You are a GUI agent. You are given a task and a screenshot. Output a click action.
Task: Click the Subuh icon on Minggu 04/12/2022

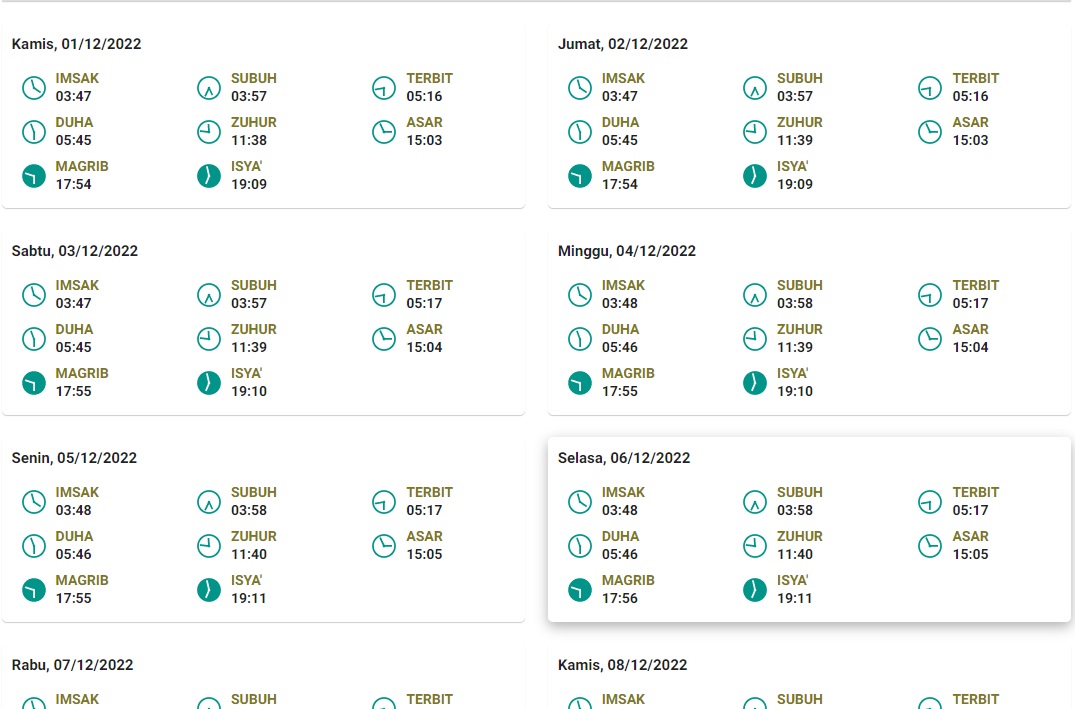pos(755,294)
